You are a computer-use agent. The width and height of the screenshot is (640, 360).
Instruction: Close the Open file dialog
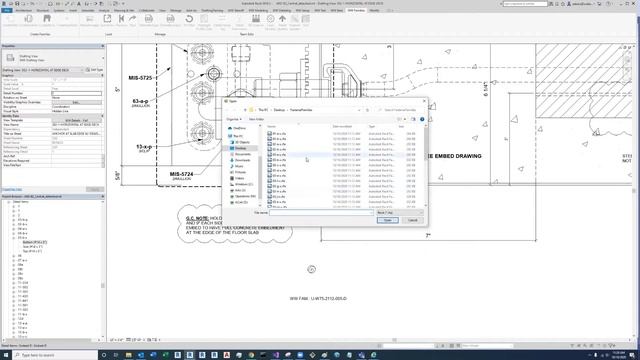point(424,101)
